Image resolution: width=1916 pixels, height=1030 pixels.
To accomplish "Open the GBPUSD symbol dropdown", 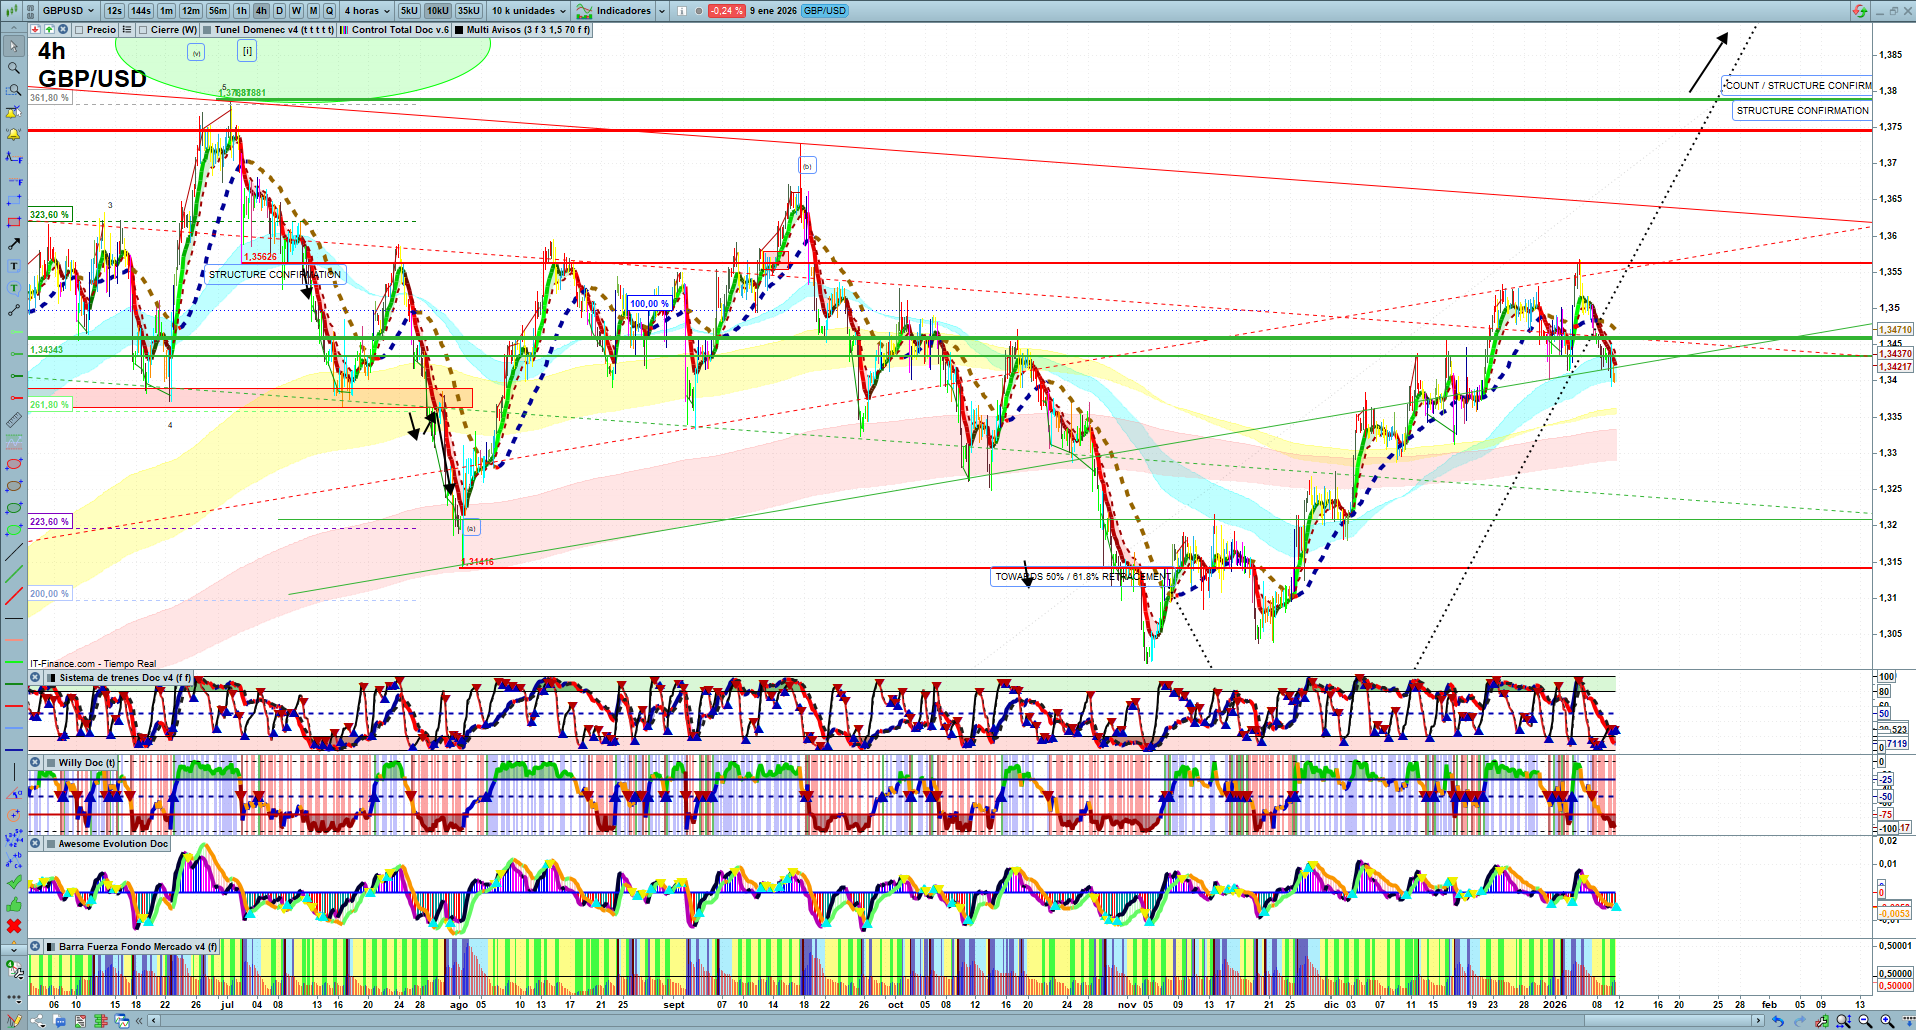I will pos(68,11).
